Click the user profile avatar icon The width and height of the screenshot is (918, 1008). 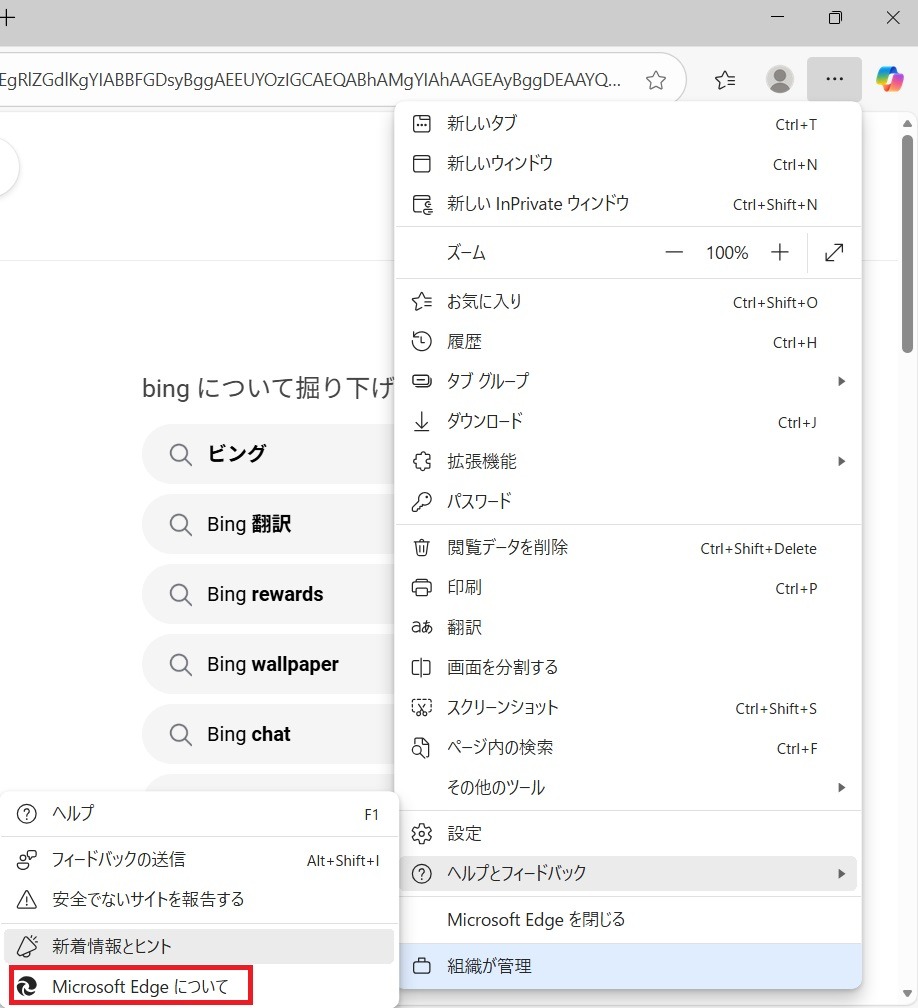point(779,80)
